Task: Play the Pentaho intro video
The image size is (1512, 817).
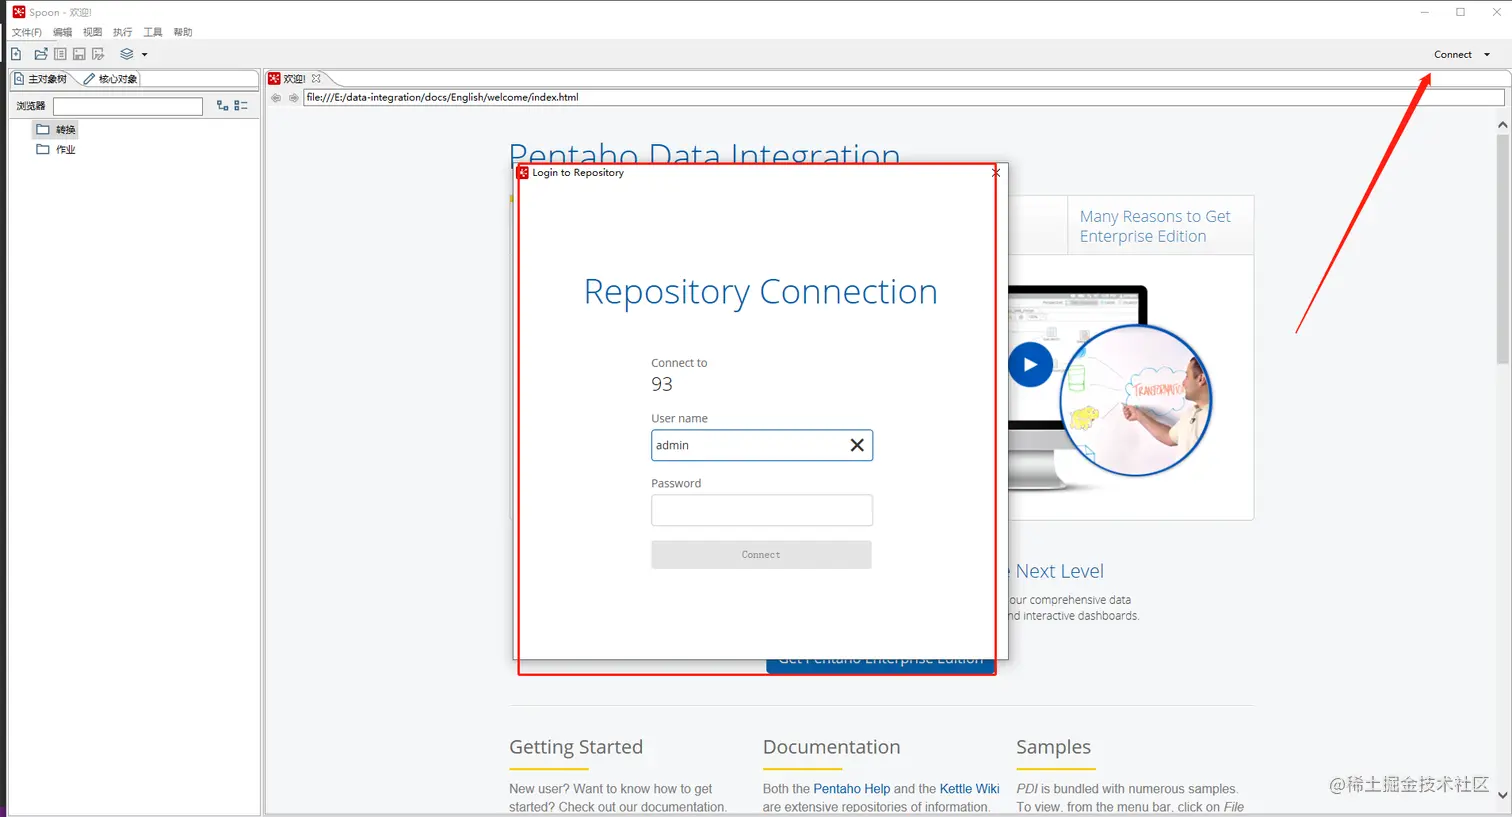Action: coord(1030,364)
